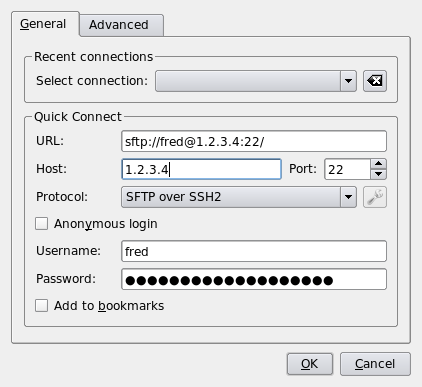Click the Anonymous login label text
This screenshot has width=422, height=387.
point(106,224)
